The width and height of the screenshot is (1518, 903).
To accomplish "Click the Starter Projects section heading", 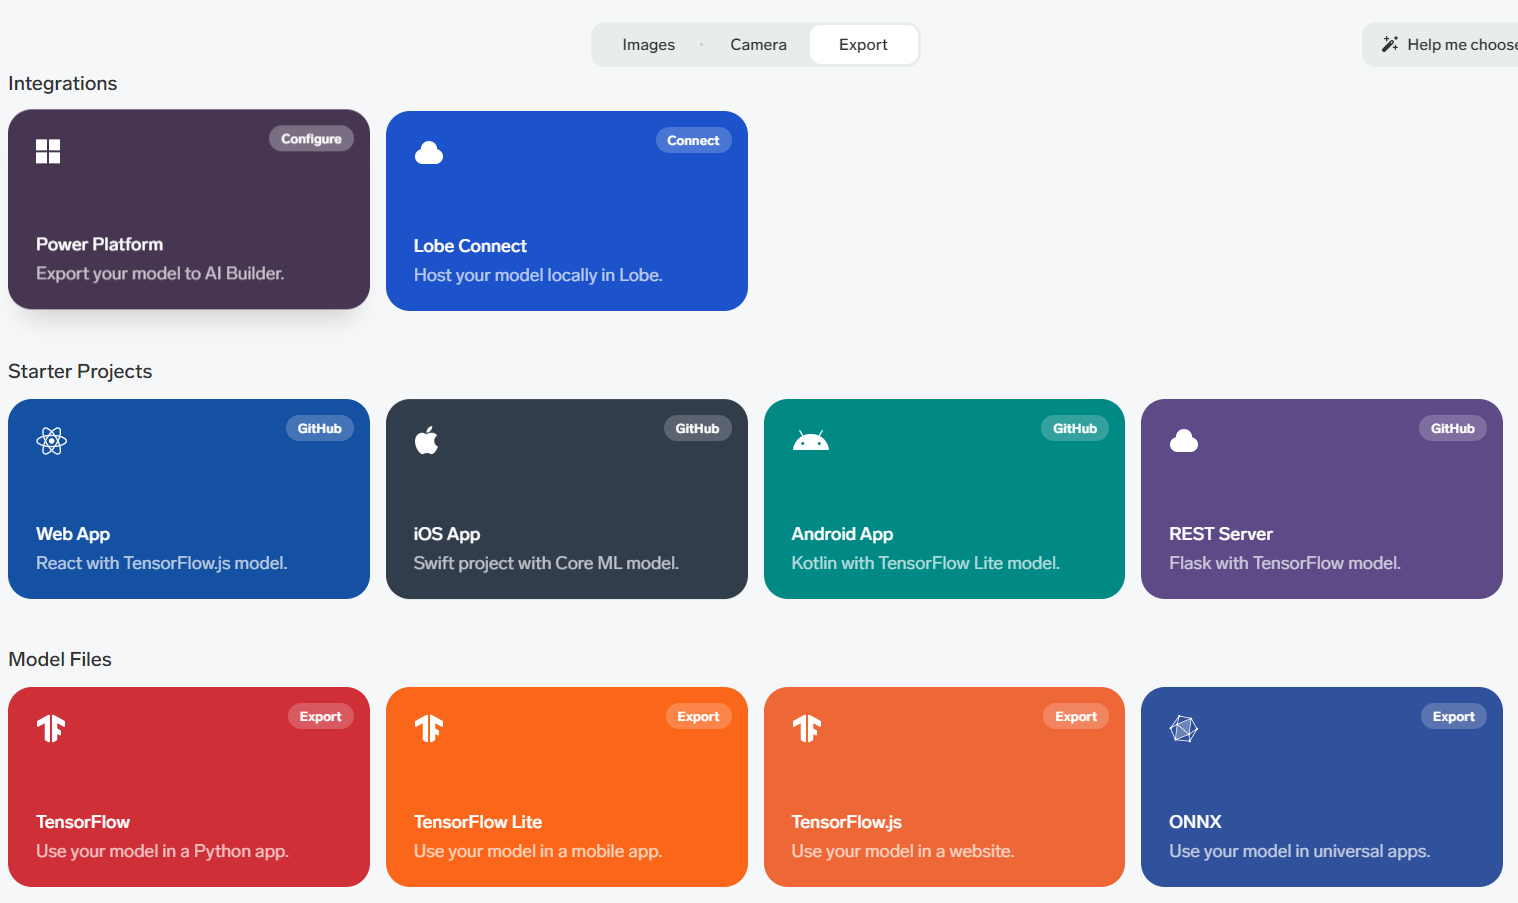I will [80, 372].
